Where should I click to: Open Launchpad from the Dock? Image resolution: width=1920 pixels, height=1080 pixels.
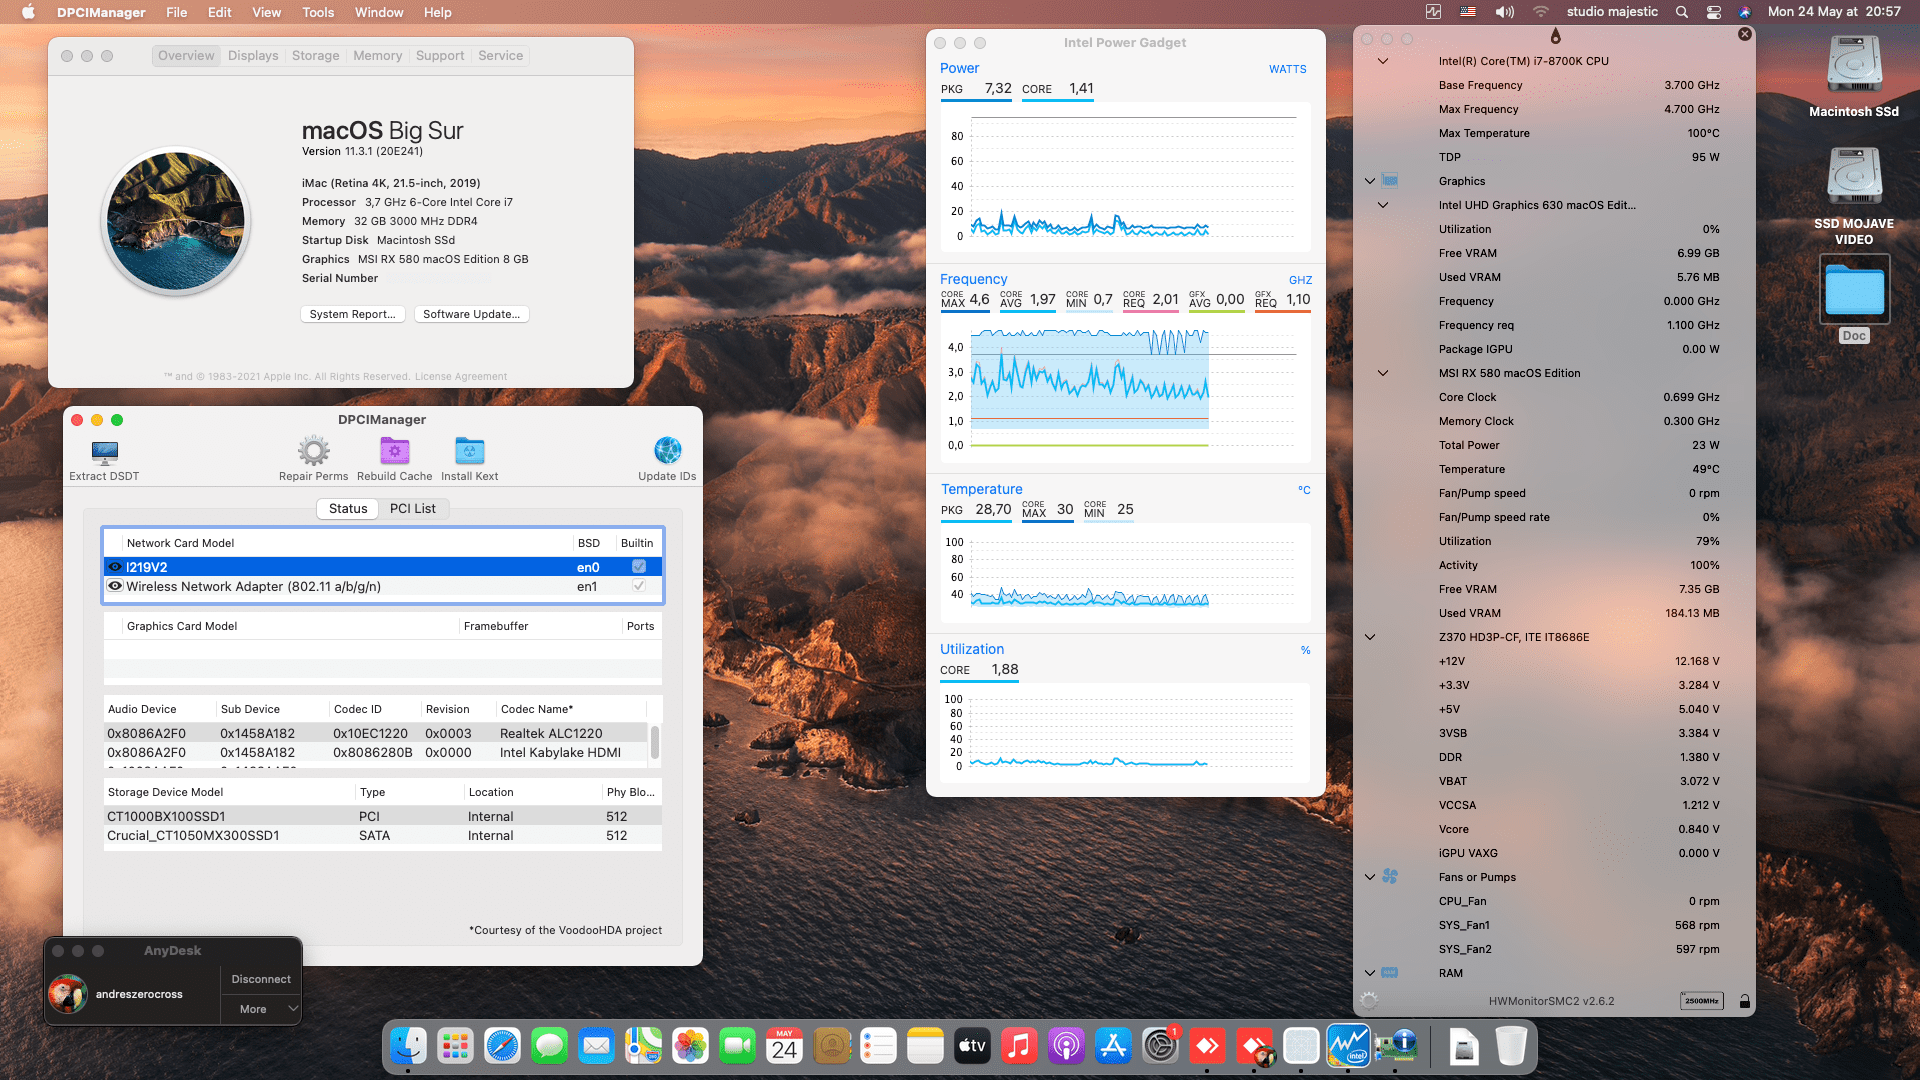click(x=455, y=1046)
